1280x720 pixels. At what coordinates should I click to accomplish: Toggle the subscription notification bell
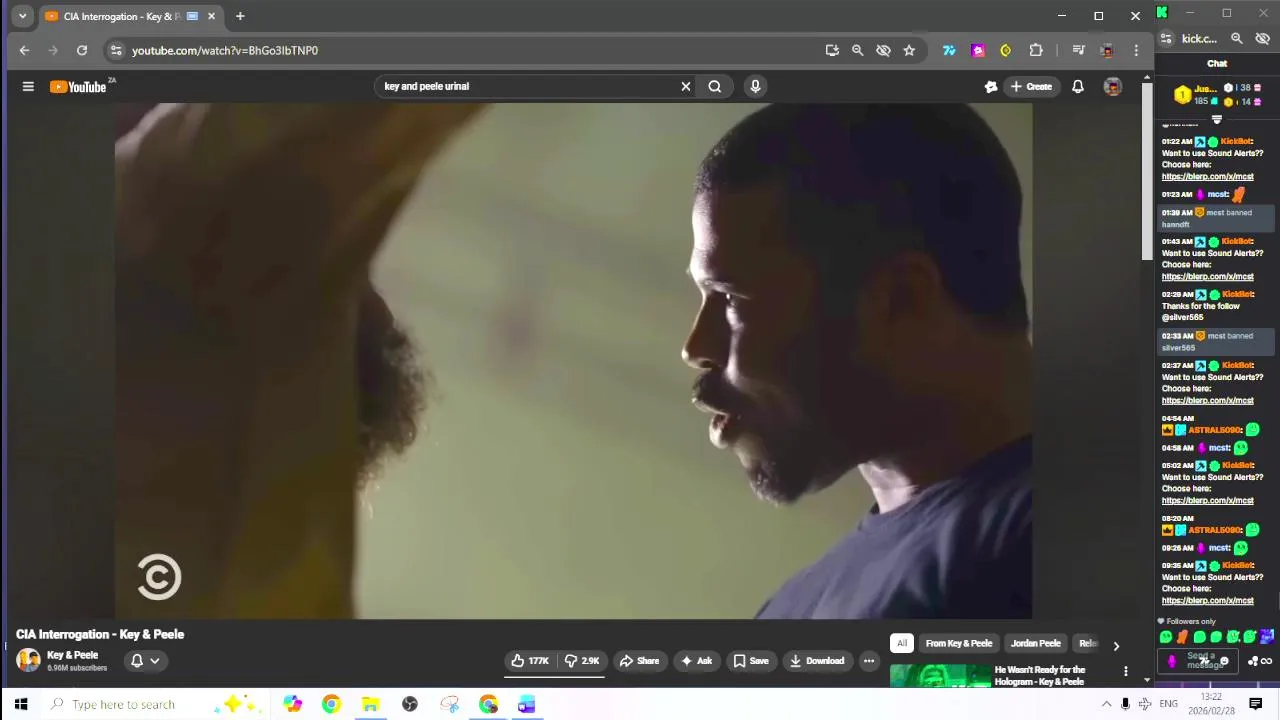pos(137,661)
